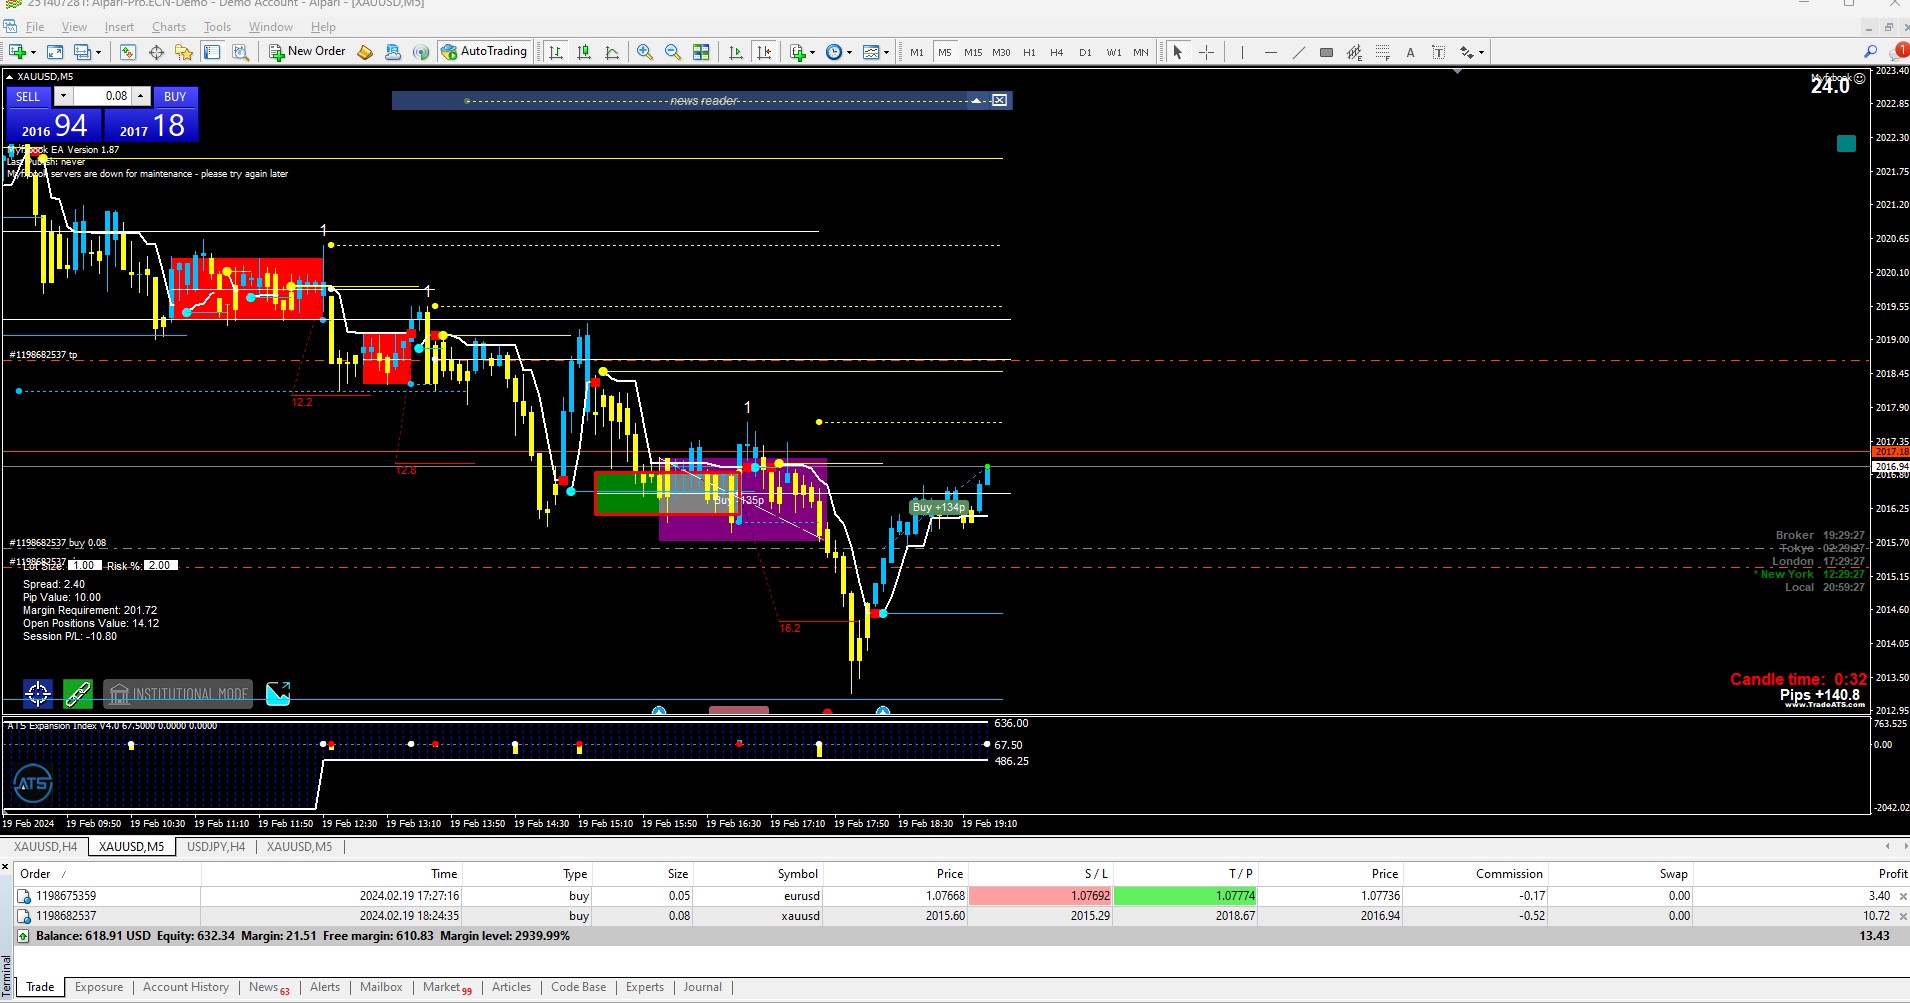Click the teal color square on chart
Screen dimensions: 1910x1003
[1846, 143]
